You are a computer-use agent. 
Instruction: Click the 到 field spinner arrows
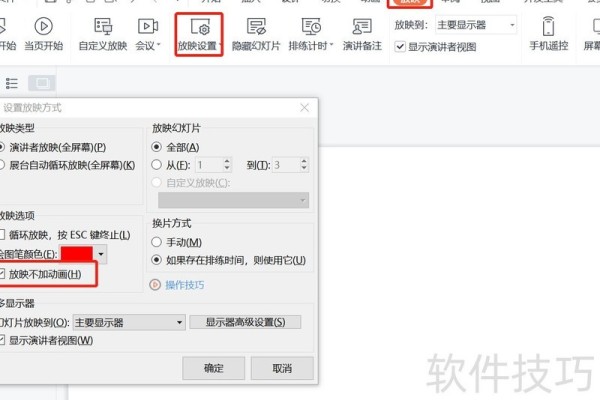coord(304,165)
